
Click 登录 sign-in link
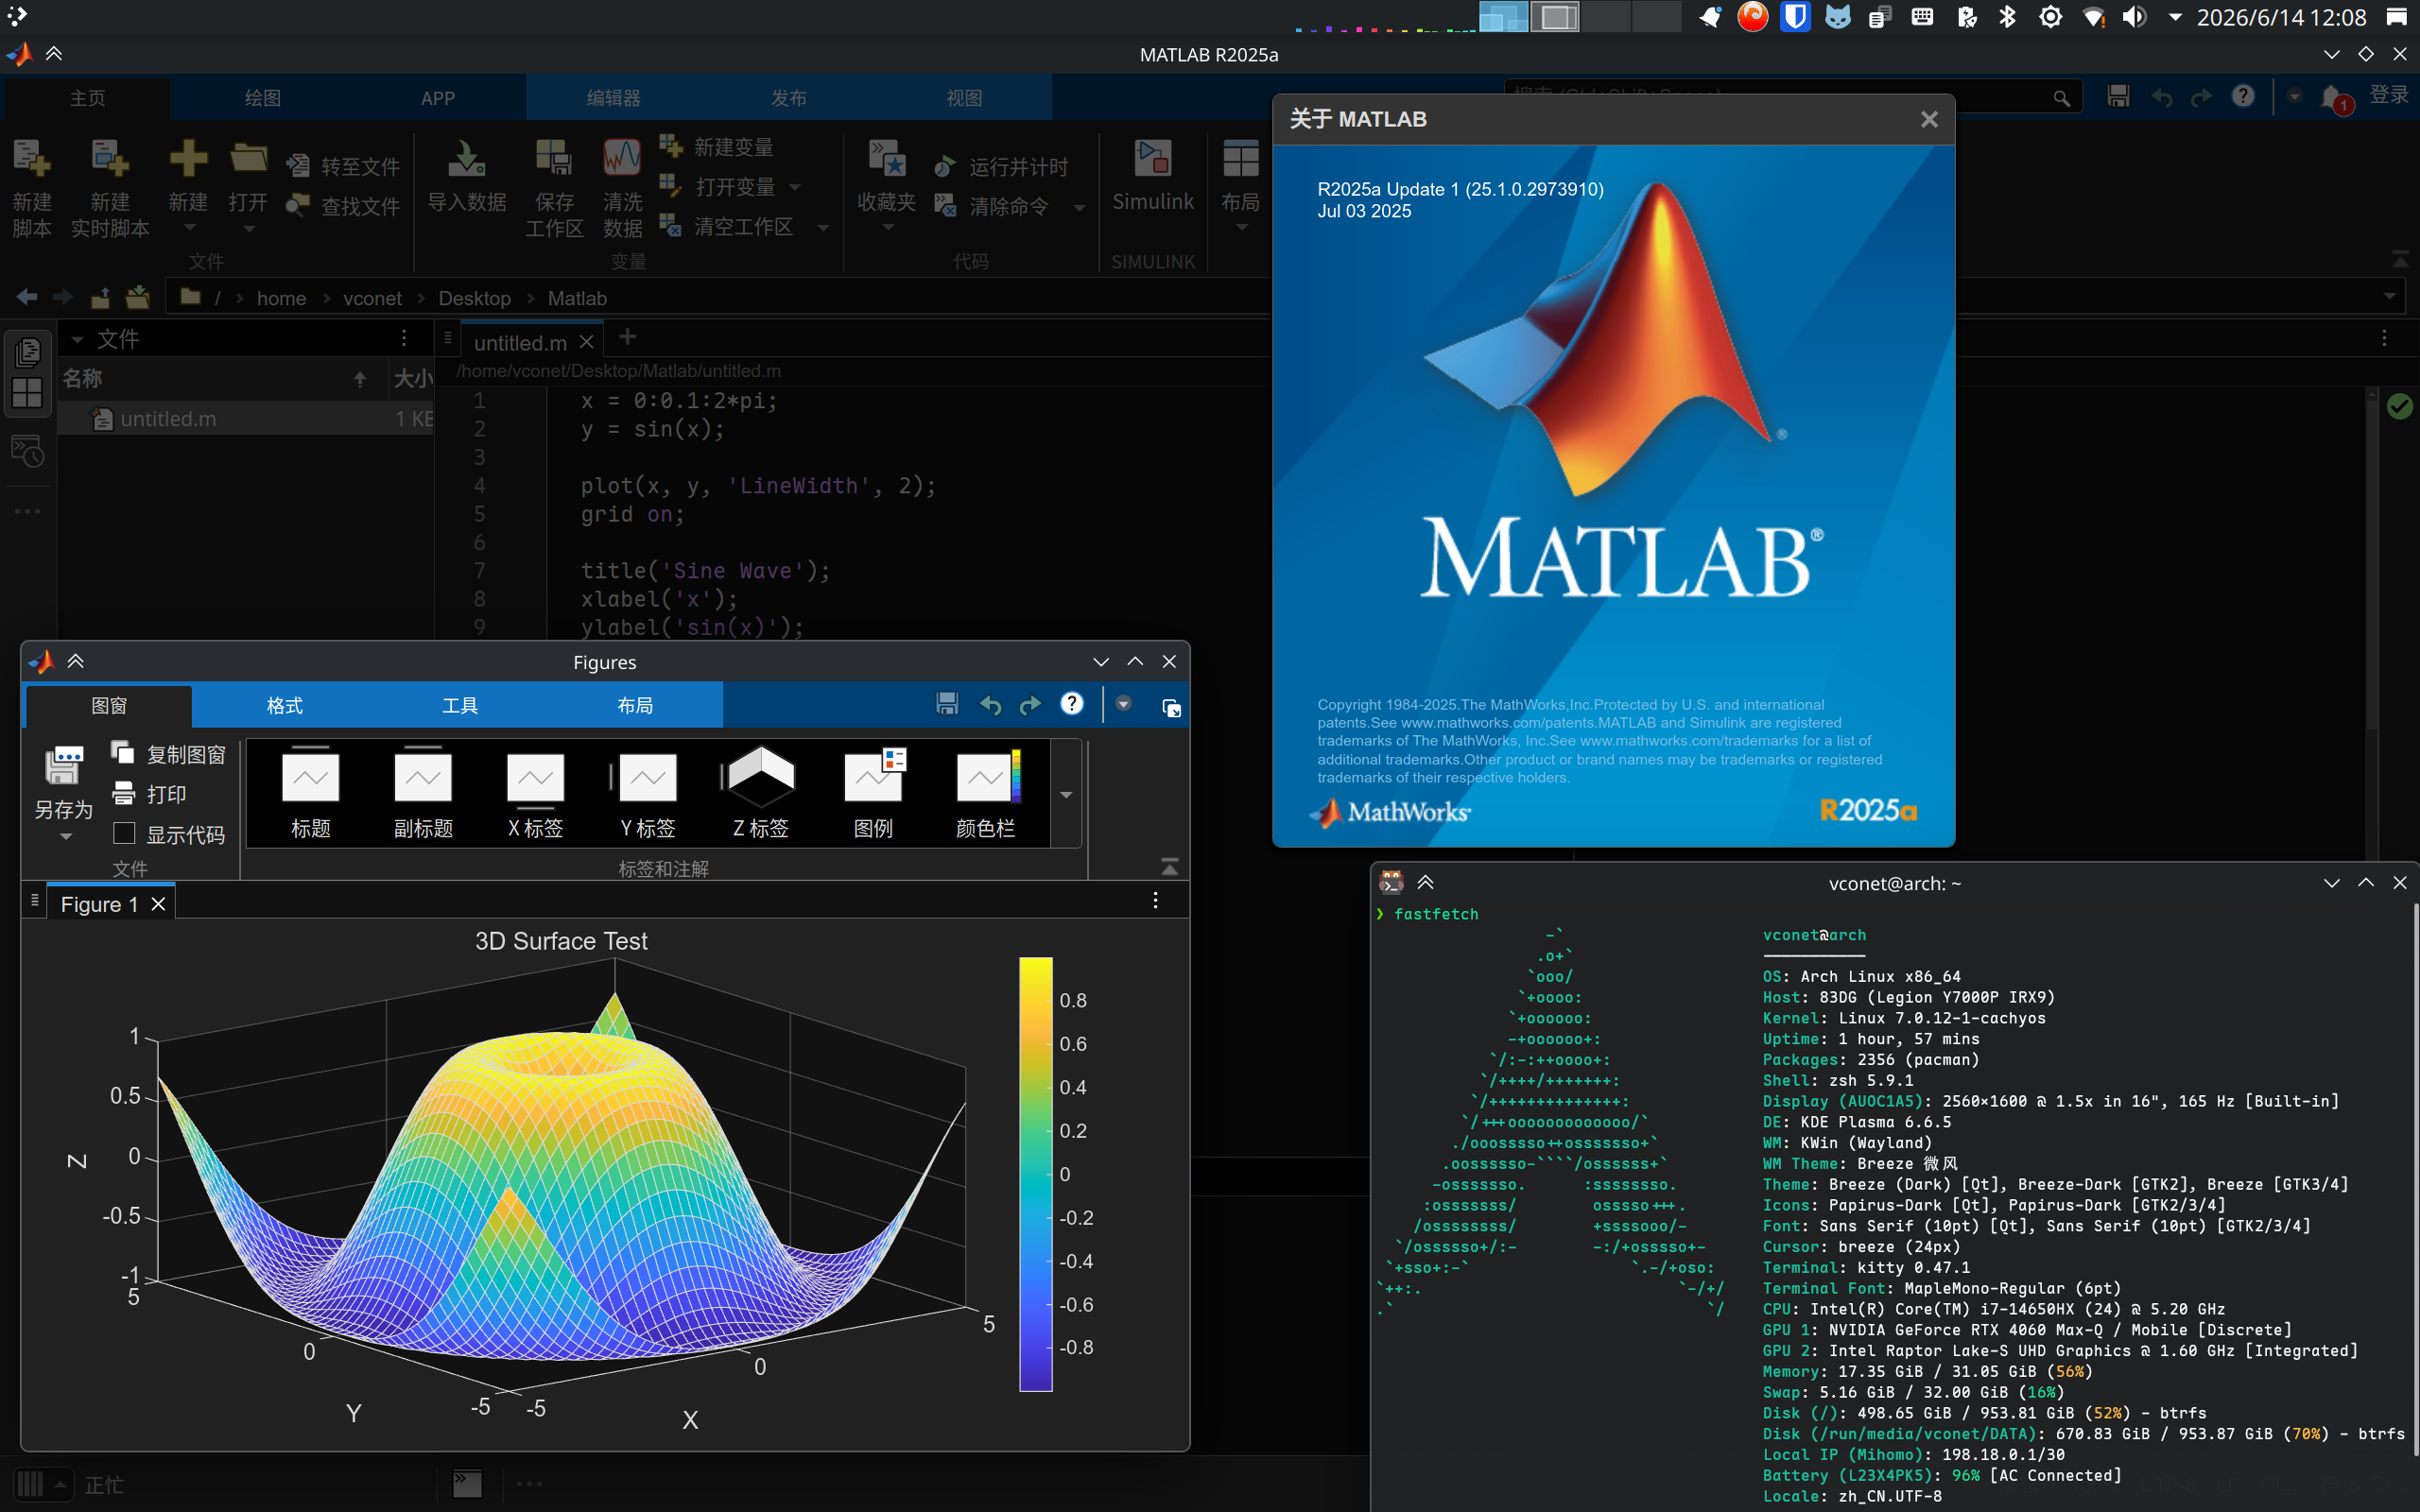coord(2388,95)
